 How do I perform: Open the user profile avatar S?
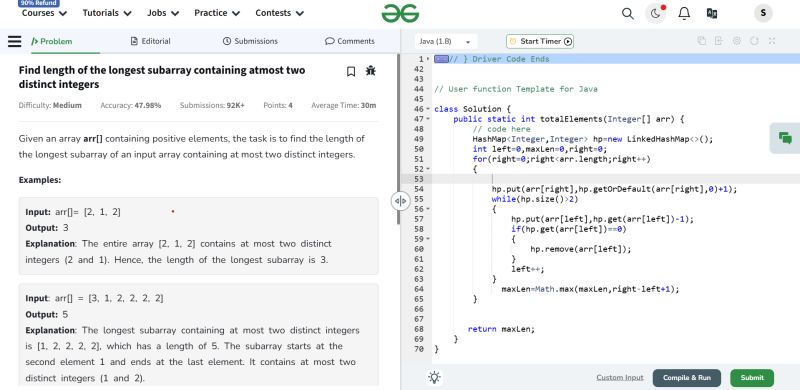(763, 13)
